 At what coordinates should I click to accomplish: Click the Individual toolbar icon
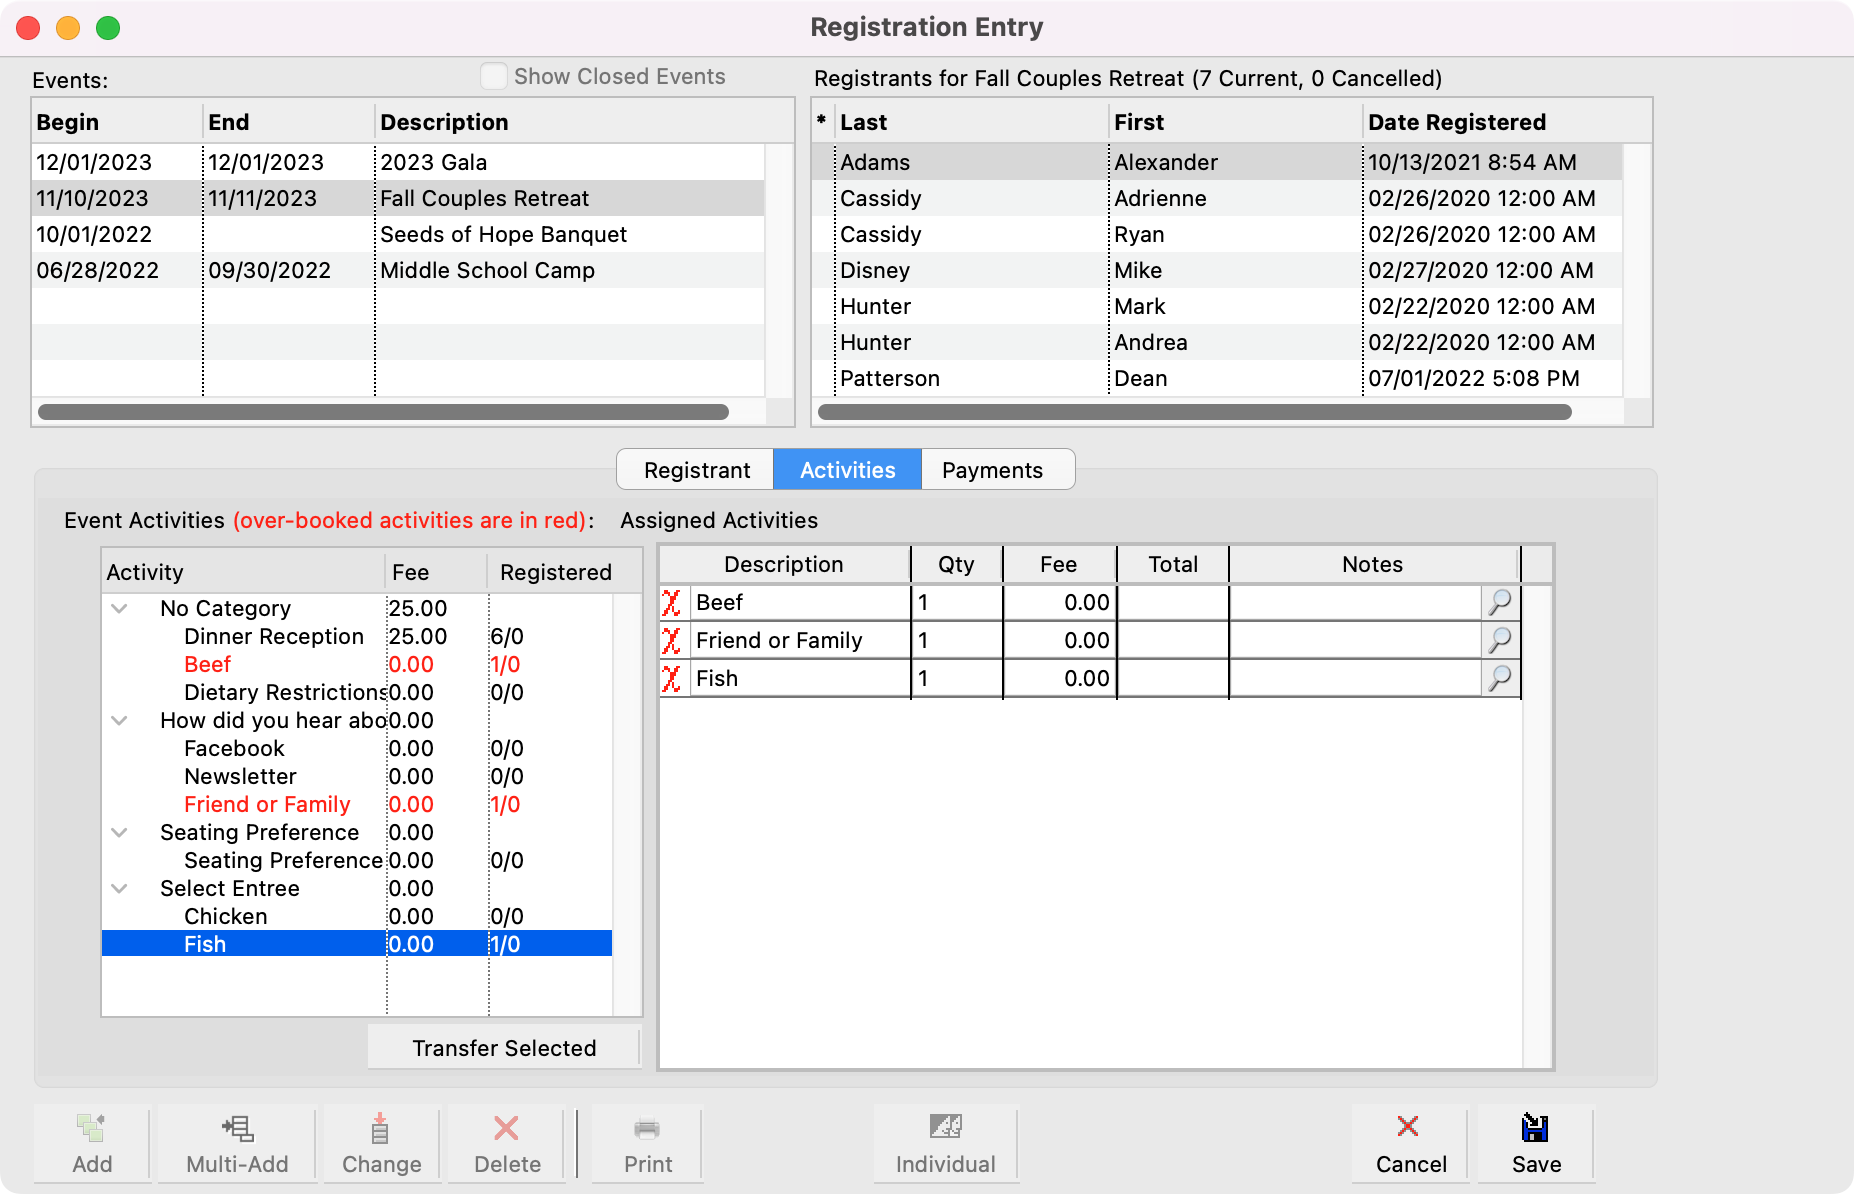(x=945, y=1127)
